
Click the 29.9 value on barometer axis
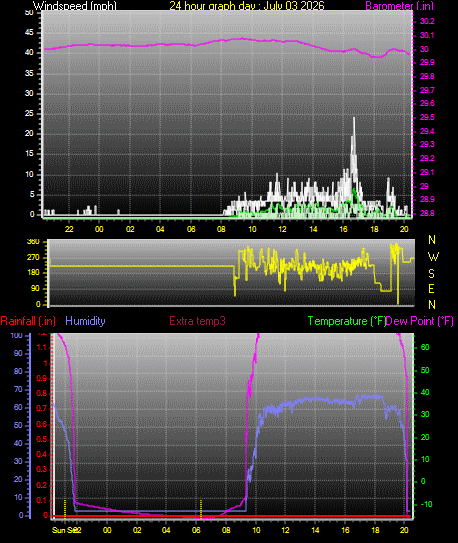click(x=427, y=62)
